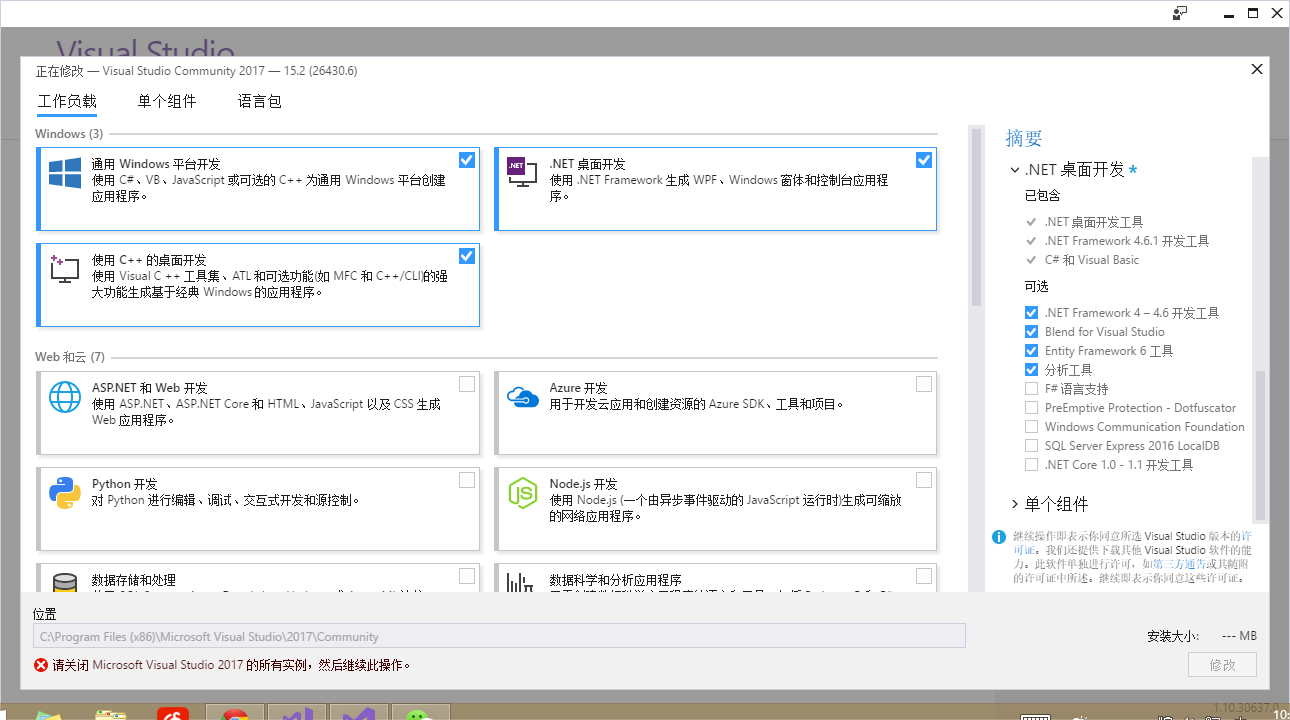Viewport: 1290px width, 720px height.
Task: Check the Python 开发 workload
Action: 467,480
